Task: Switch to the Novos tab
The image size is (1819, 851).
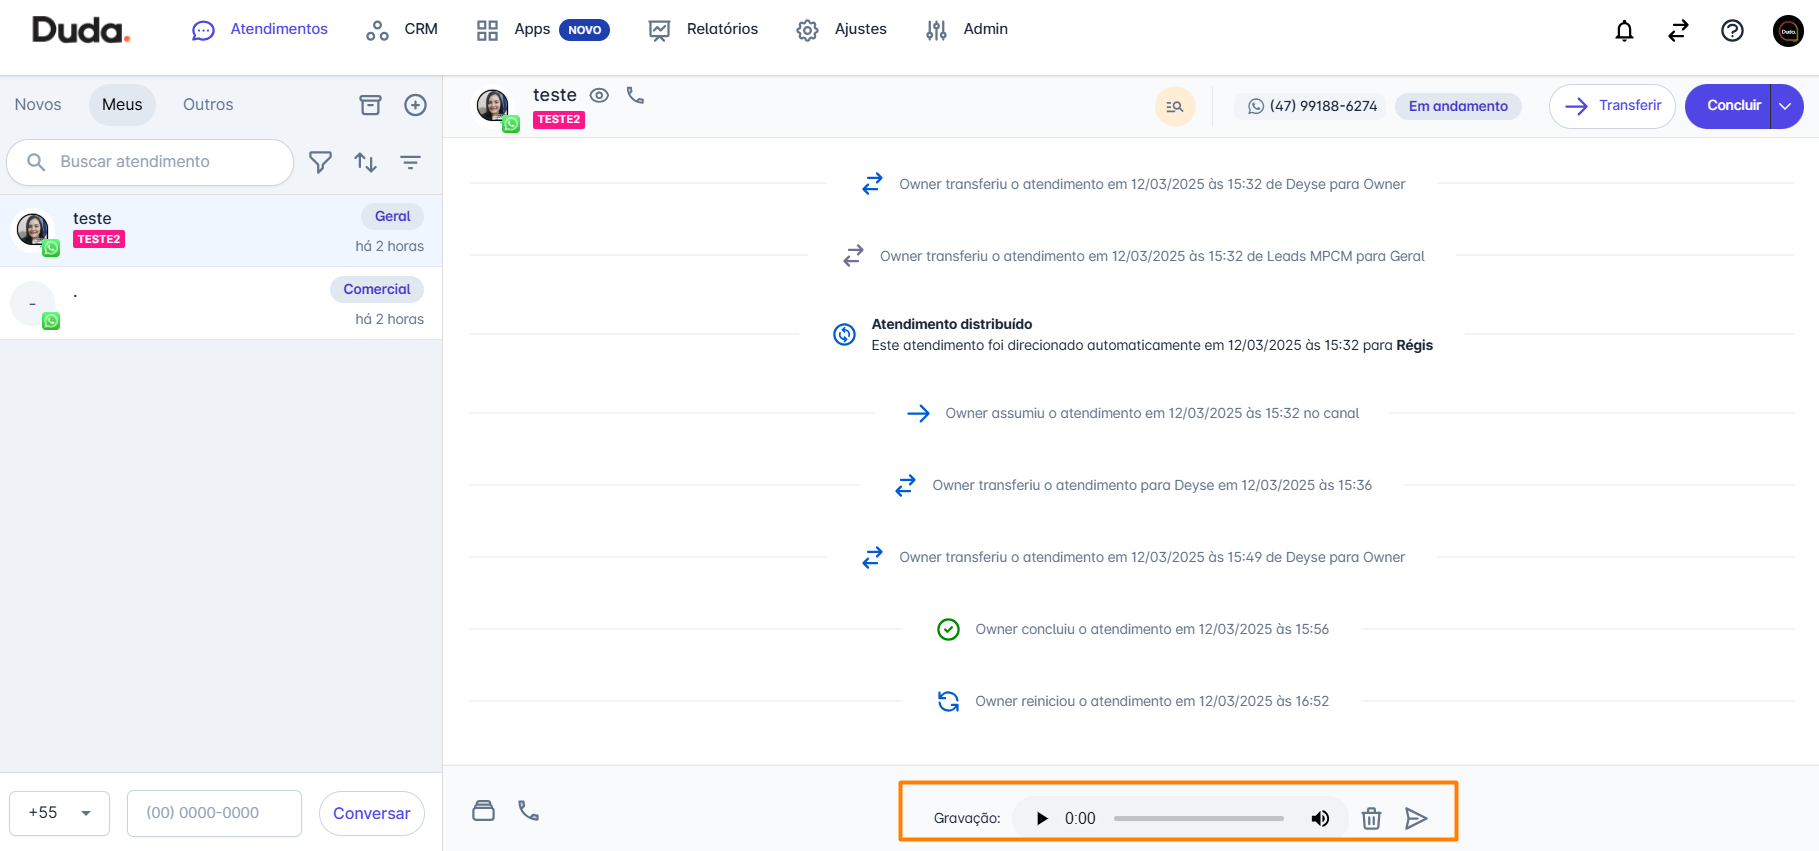Action: 38,105
